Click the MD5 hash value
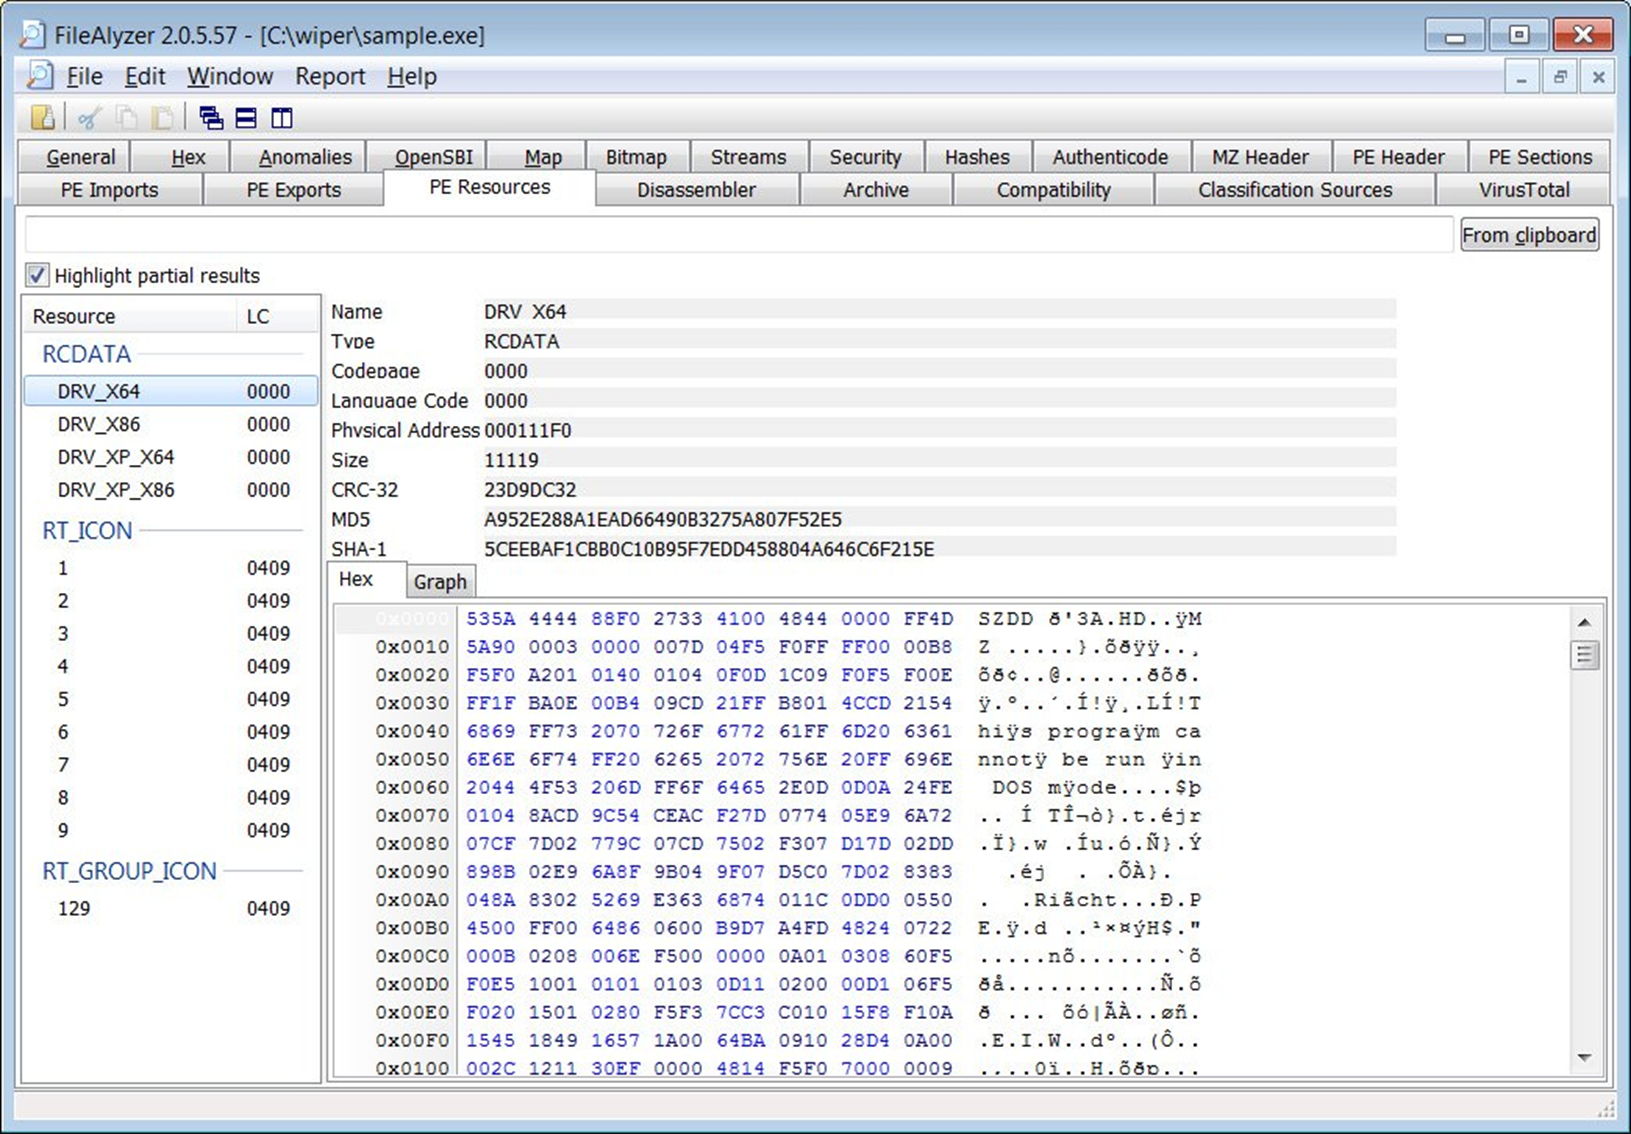This screenshot has width=1631, height=1134. (663, 519)
